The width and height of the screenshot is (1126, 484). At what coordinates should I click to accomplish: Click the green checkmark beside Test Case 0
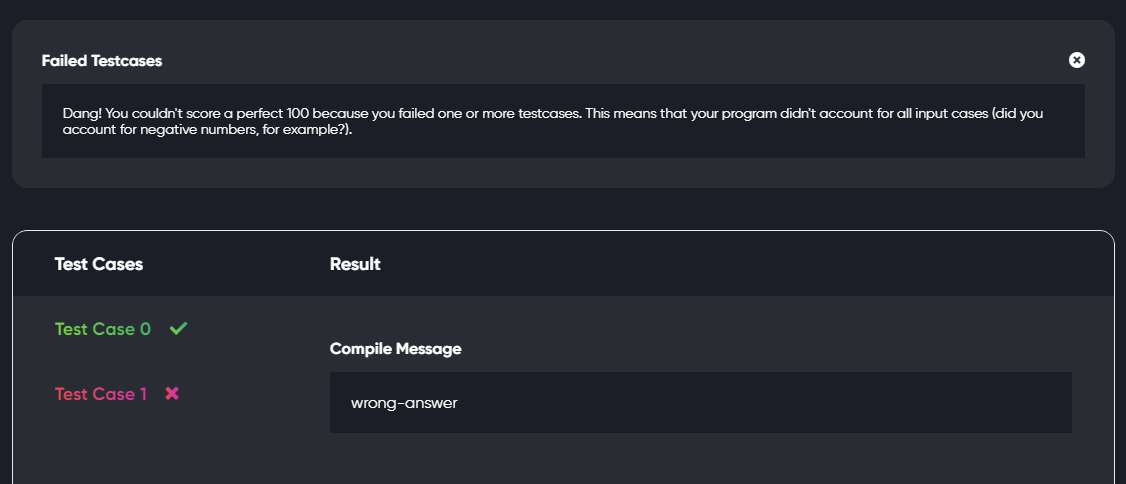[x=178, y=328]
